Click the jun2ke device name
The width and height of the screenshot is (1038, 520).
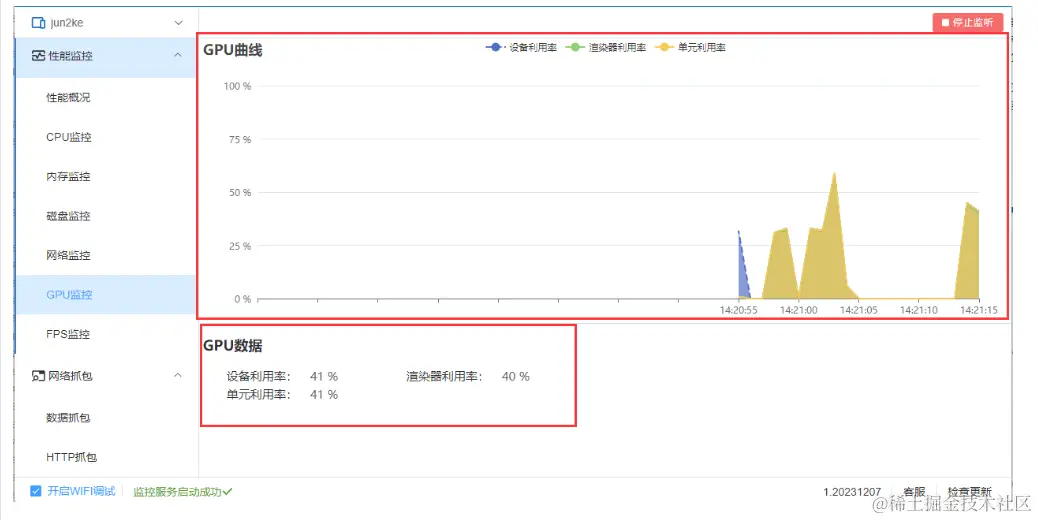[67, 23]
